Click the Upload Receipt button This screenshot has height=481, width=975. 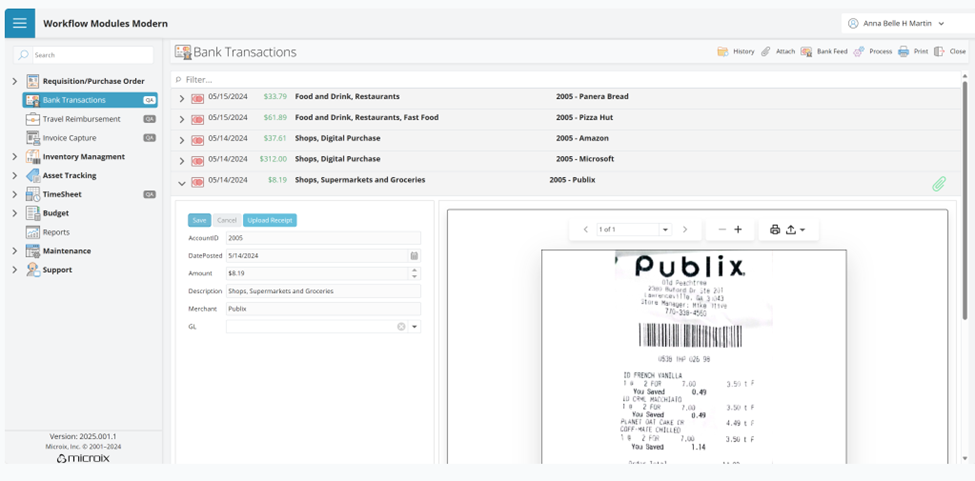[x=270, y=220]
